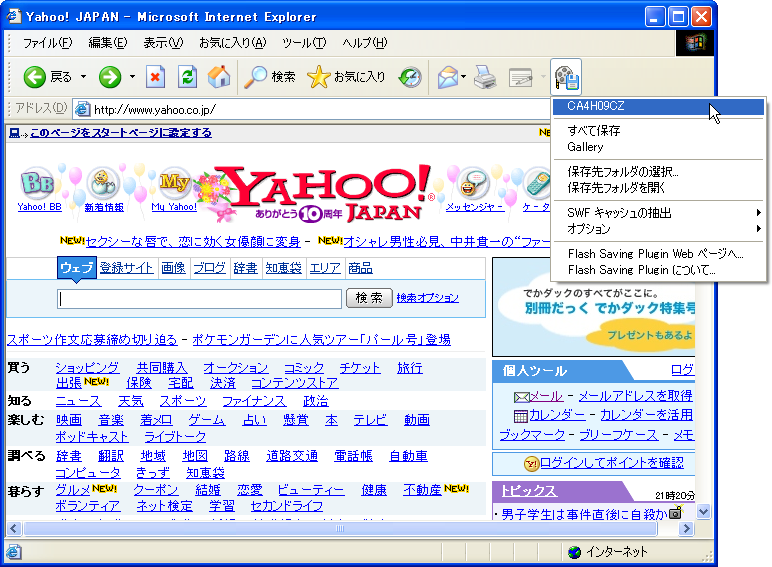The height and width of the screenshot is (567, 772).
Task: Click the My Yahoo! icon
Action: pos(174,183)
